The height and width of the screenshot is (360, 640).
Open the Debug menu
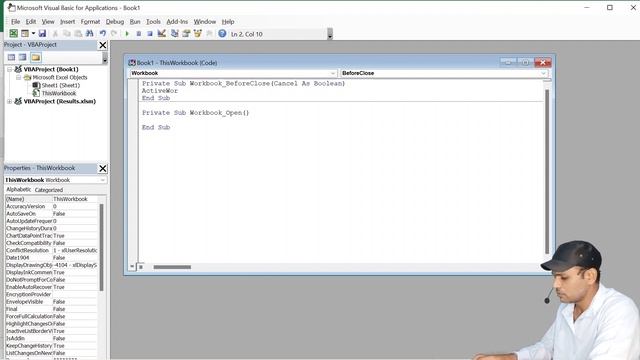115,22
